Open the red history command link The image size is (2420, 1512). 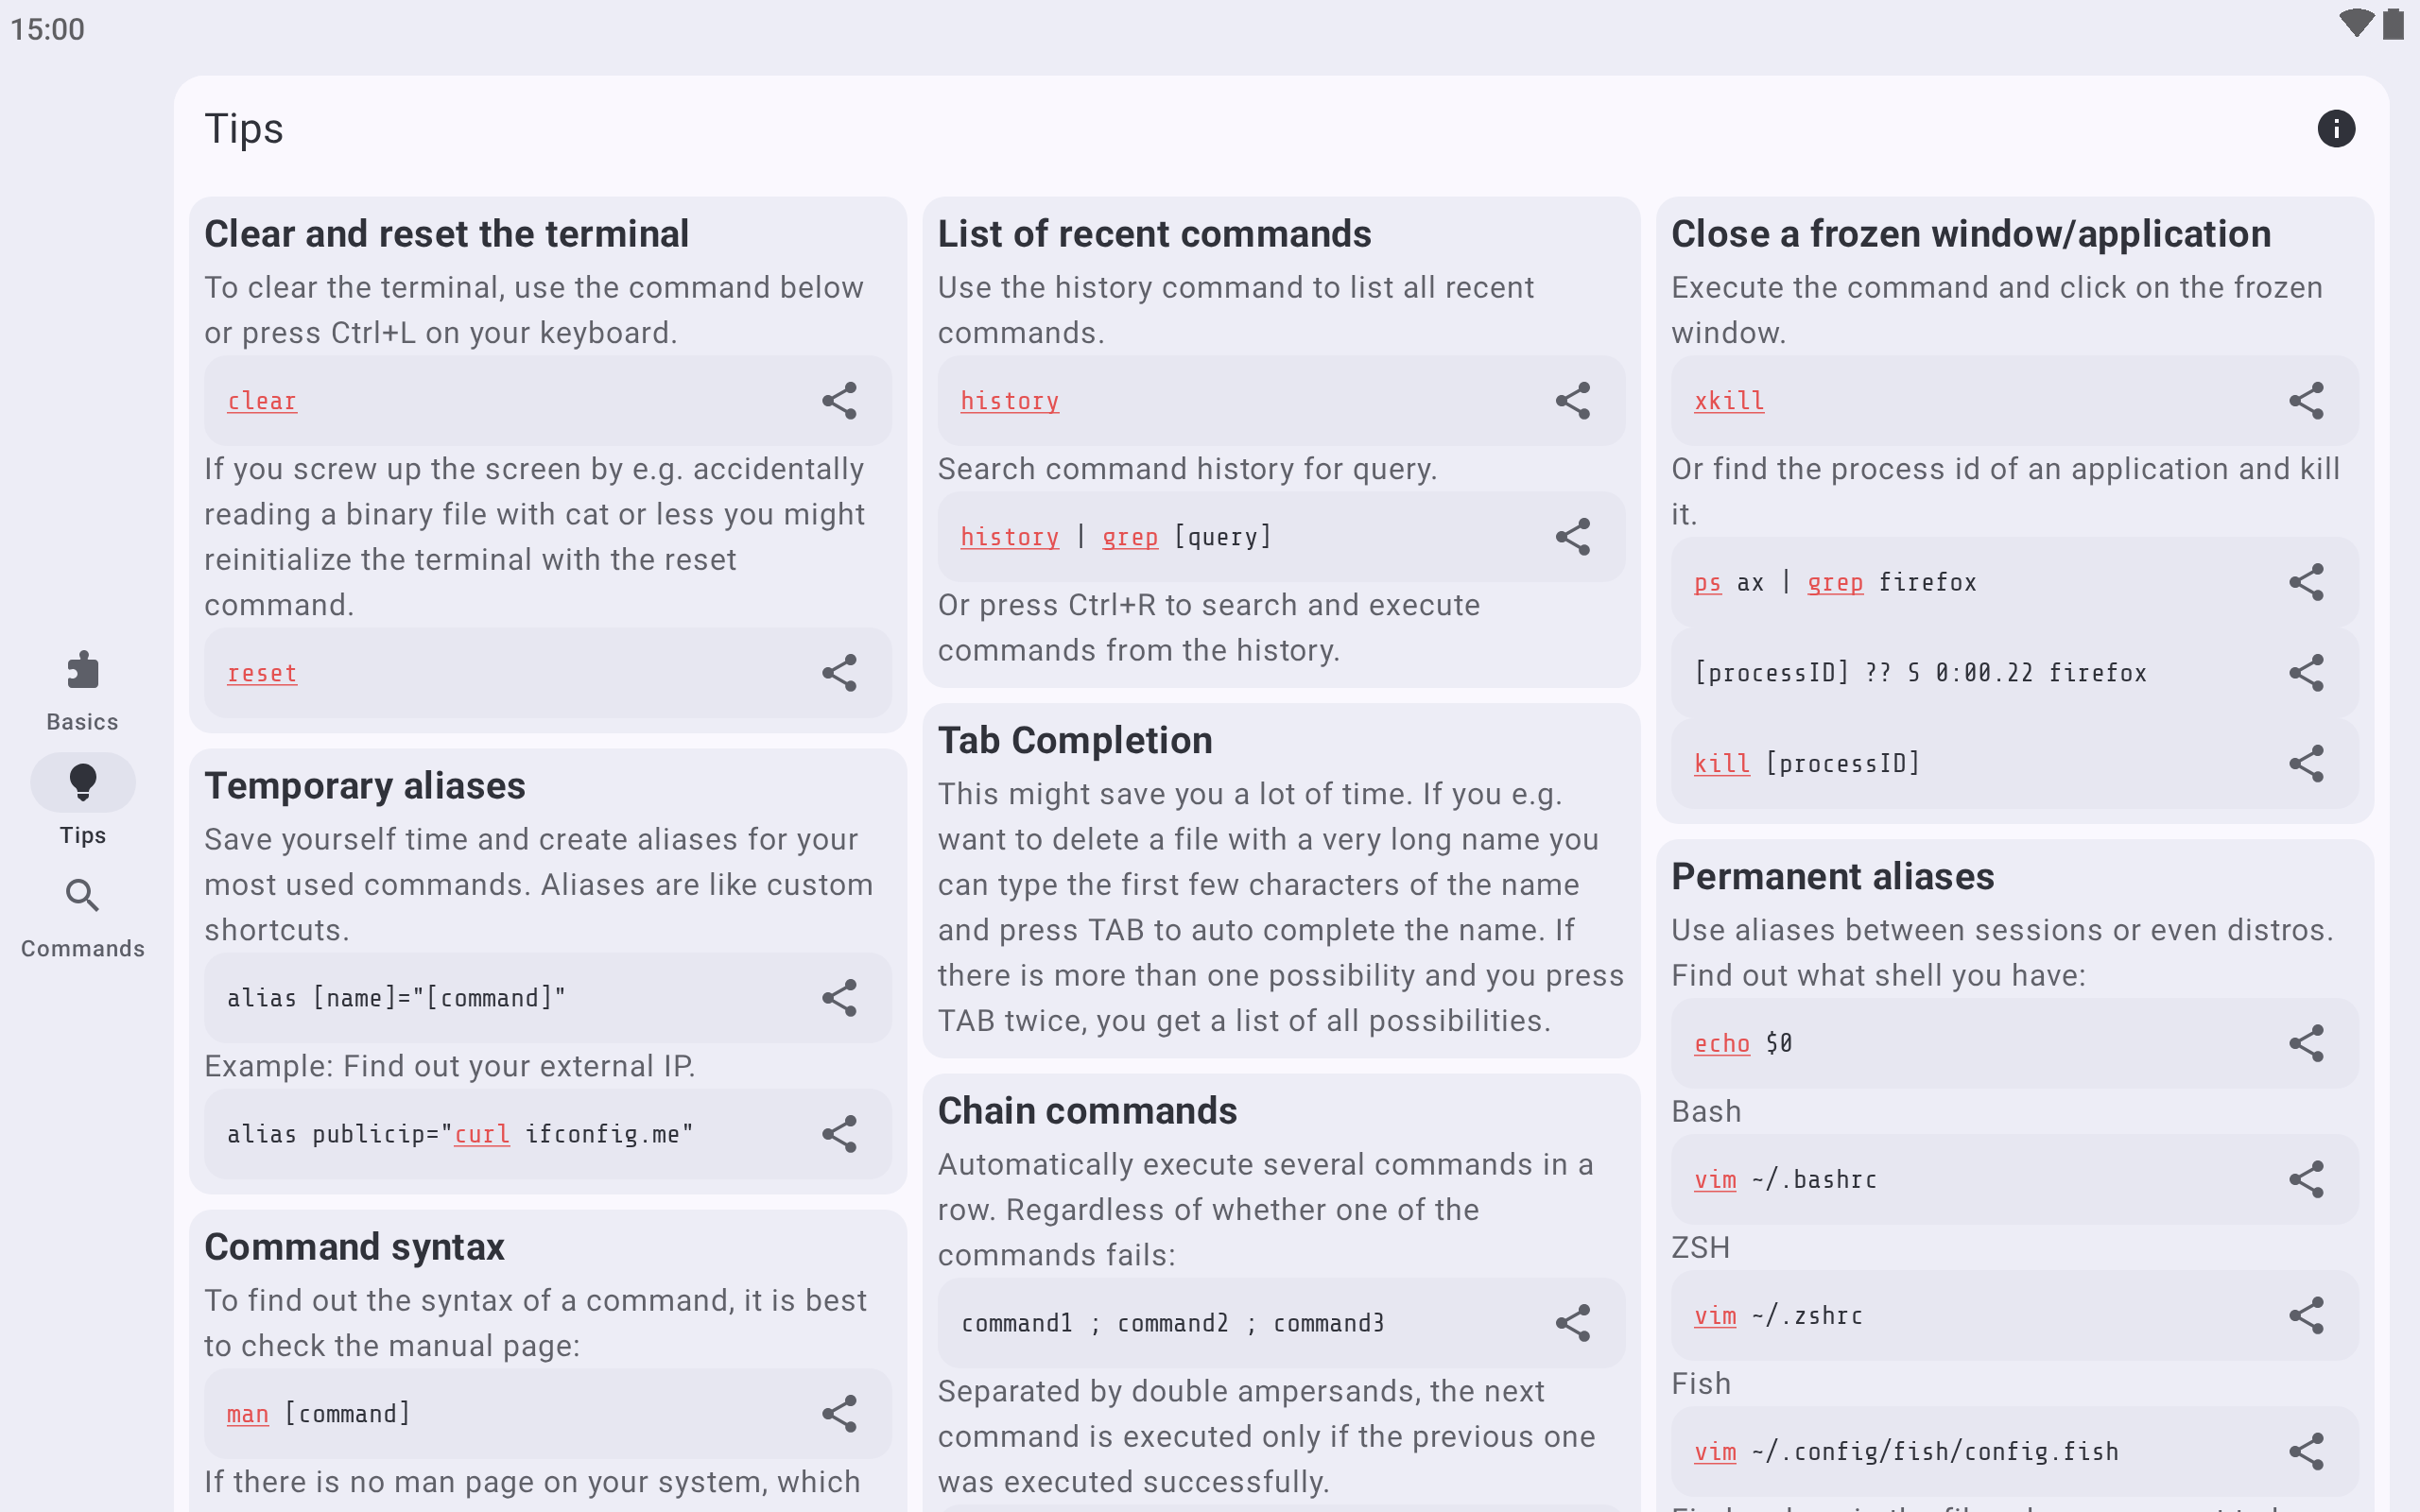tap(1009, 401)
